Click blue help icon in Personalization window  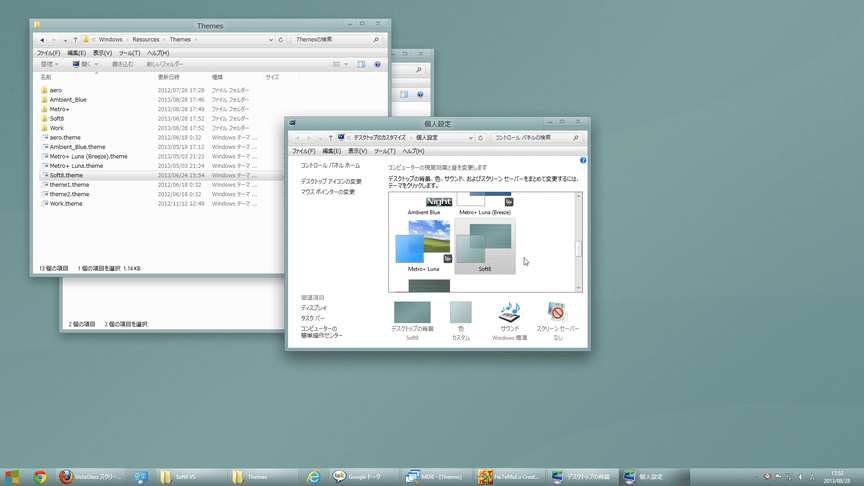pos(583,160)
